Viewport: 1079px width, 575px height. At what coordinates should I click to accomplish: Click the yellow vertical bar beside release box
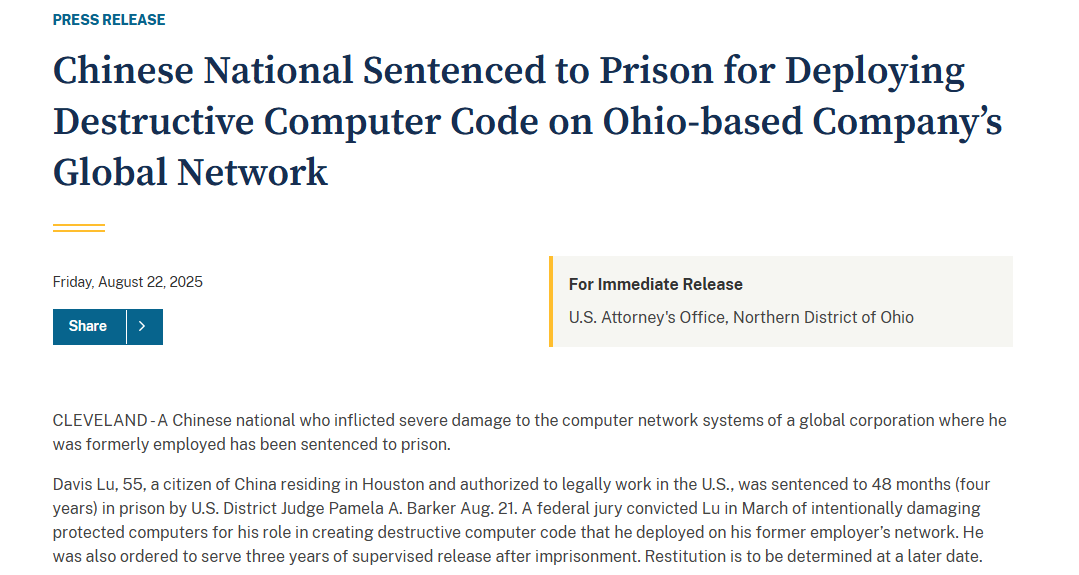click(x=550, y=301)
